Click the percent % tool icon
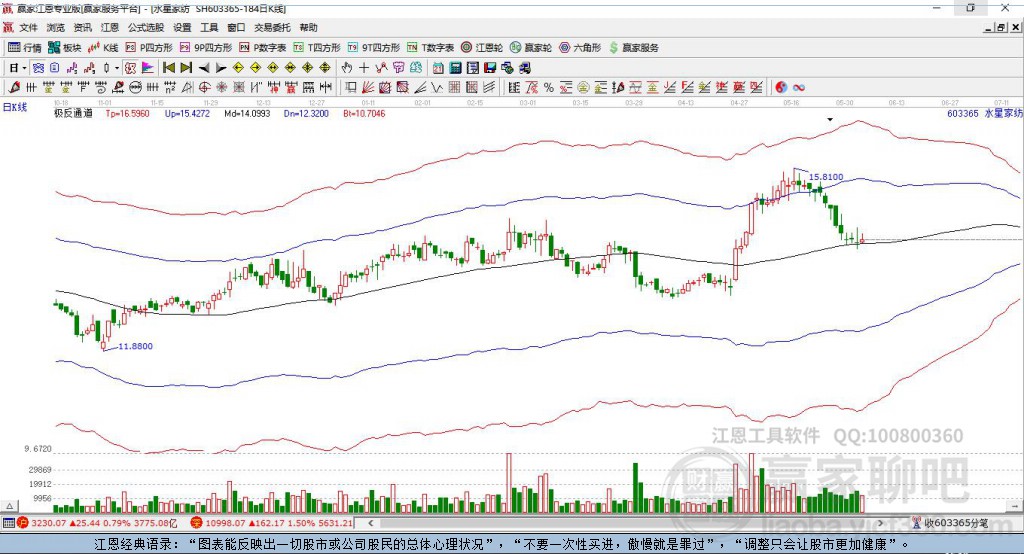The width and height of the screenshot is (1024, 554). coord(549,87)
